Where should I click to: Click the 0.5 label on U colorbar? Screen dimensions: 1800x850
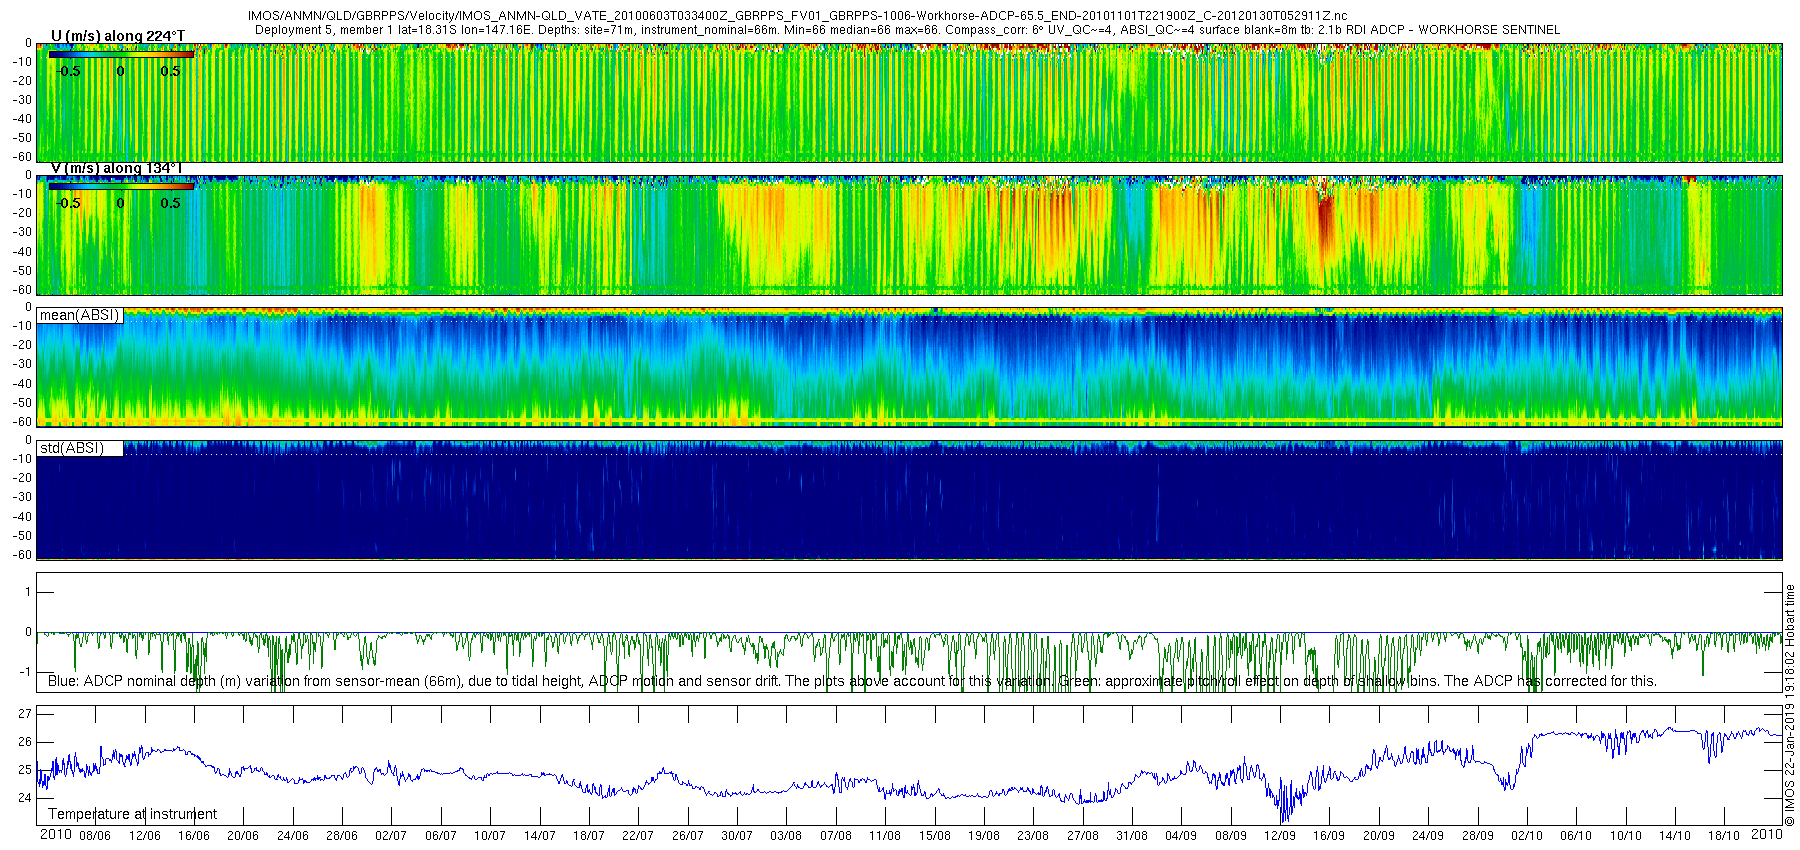coord(171,71)
